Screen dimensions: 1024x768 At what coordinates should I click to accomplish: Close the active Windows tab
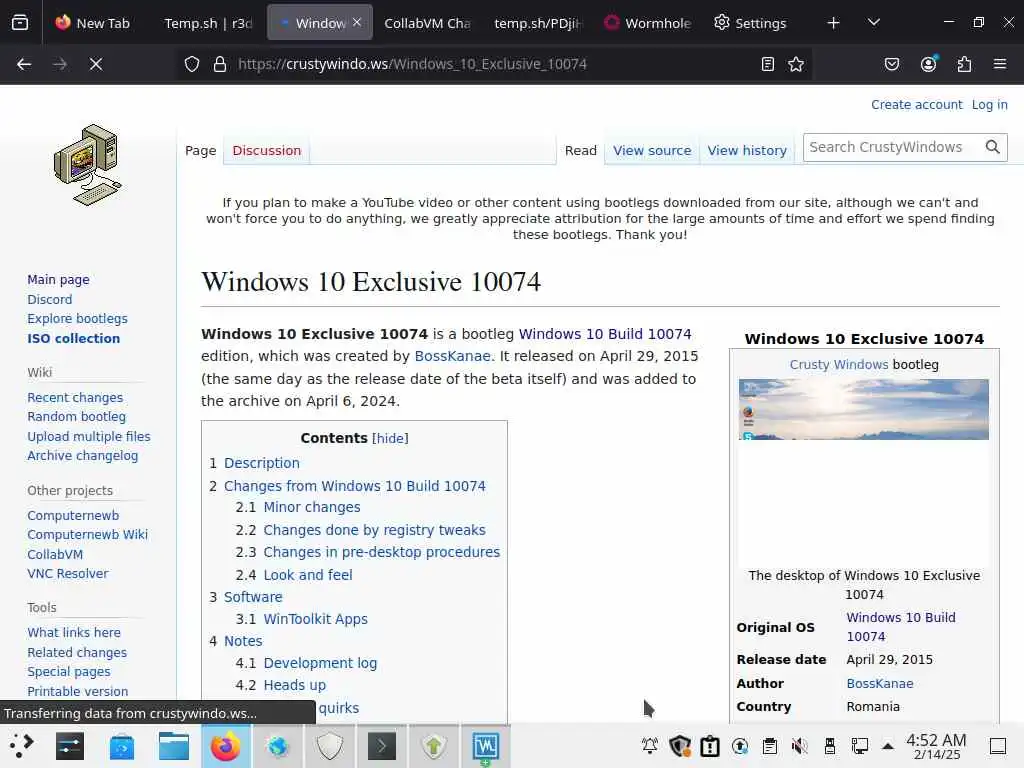pos(357,22)
